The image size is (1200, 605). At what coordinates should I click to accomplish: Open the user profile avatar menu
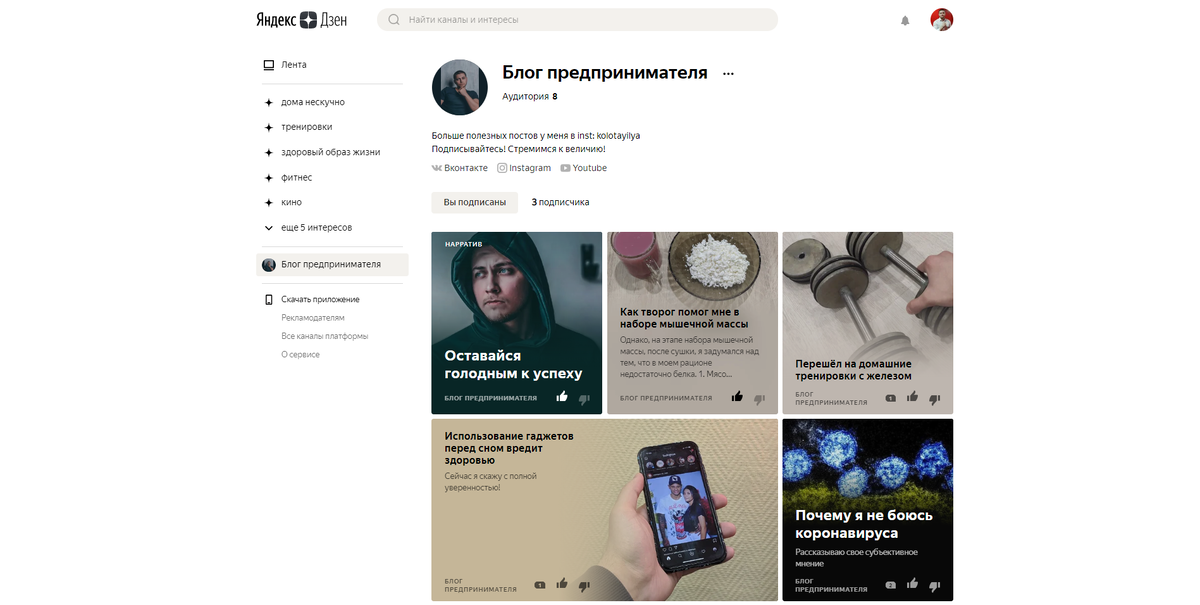(x=941, y=20)
